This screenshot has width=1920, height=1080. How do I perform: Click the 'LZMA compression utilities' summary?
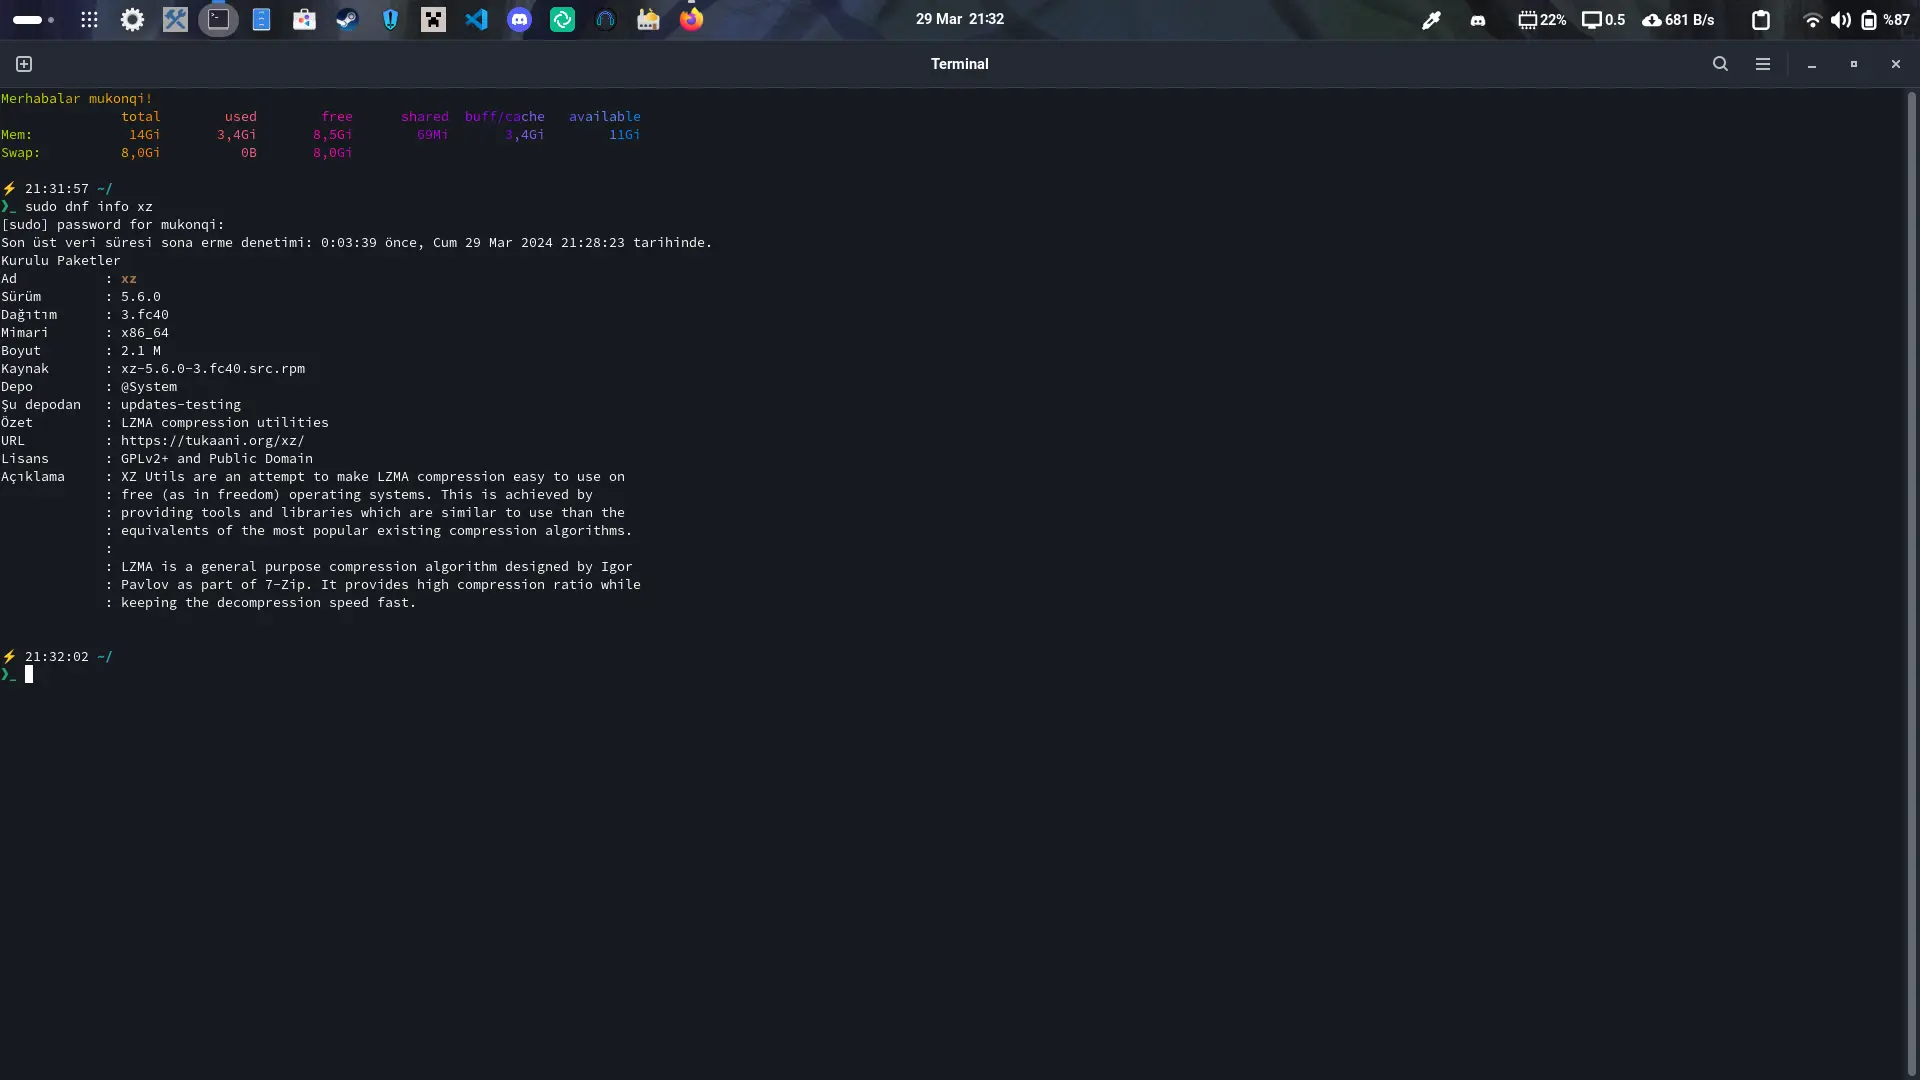point(225,423)
